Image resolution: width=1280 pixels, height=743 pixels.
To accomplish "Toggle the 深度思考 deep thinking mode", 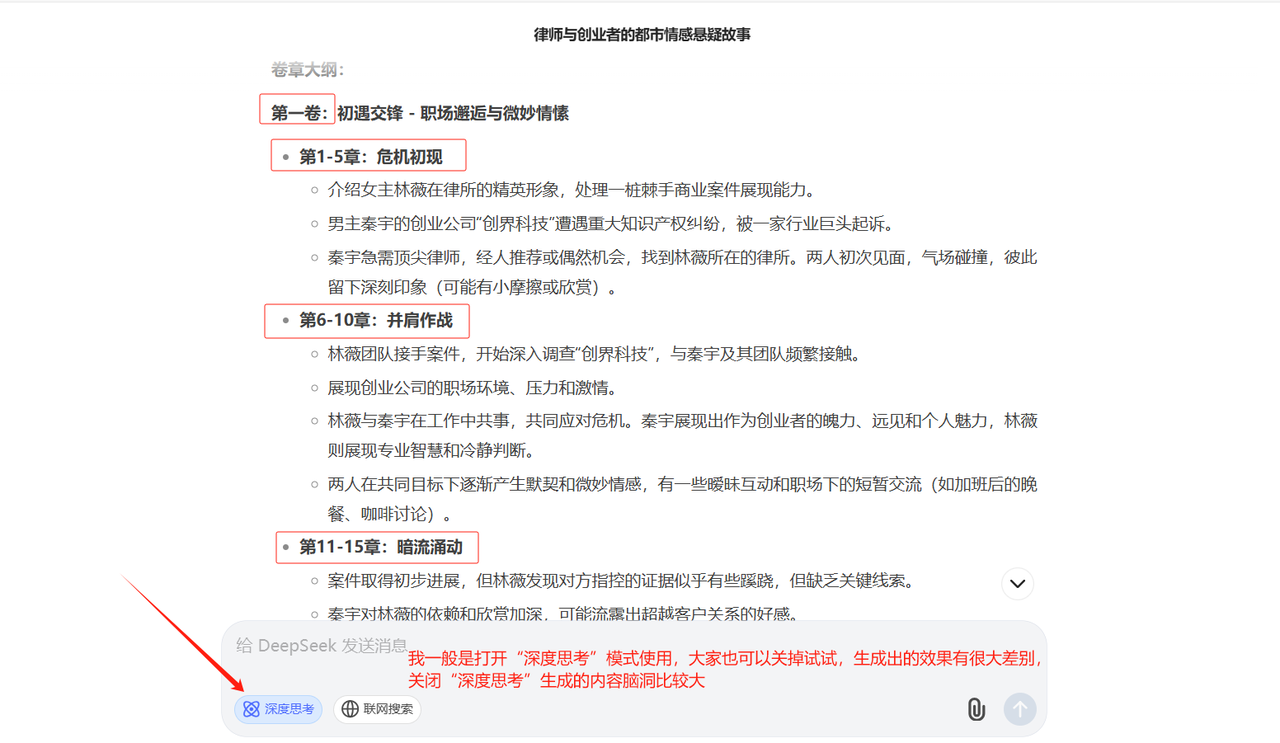I will (279, 709).
